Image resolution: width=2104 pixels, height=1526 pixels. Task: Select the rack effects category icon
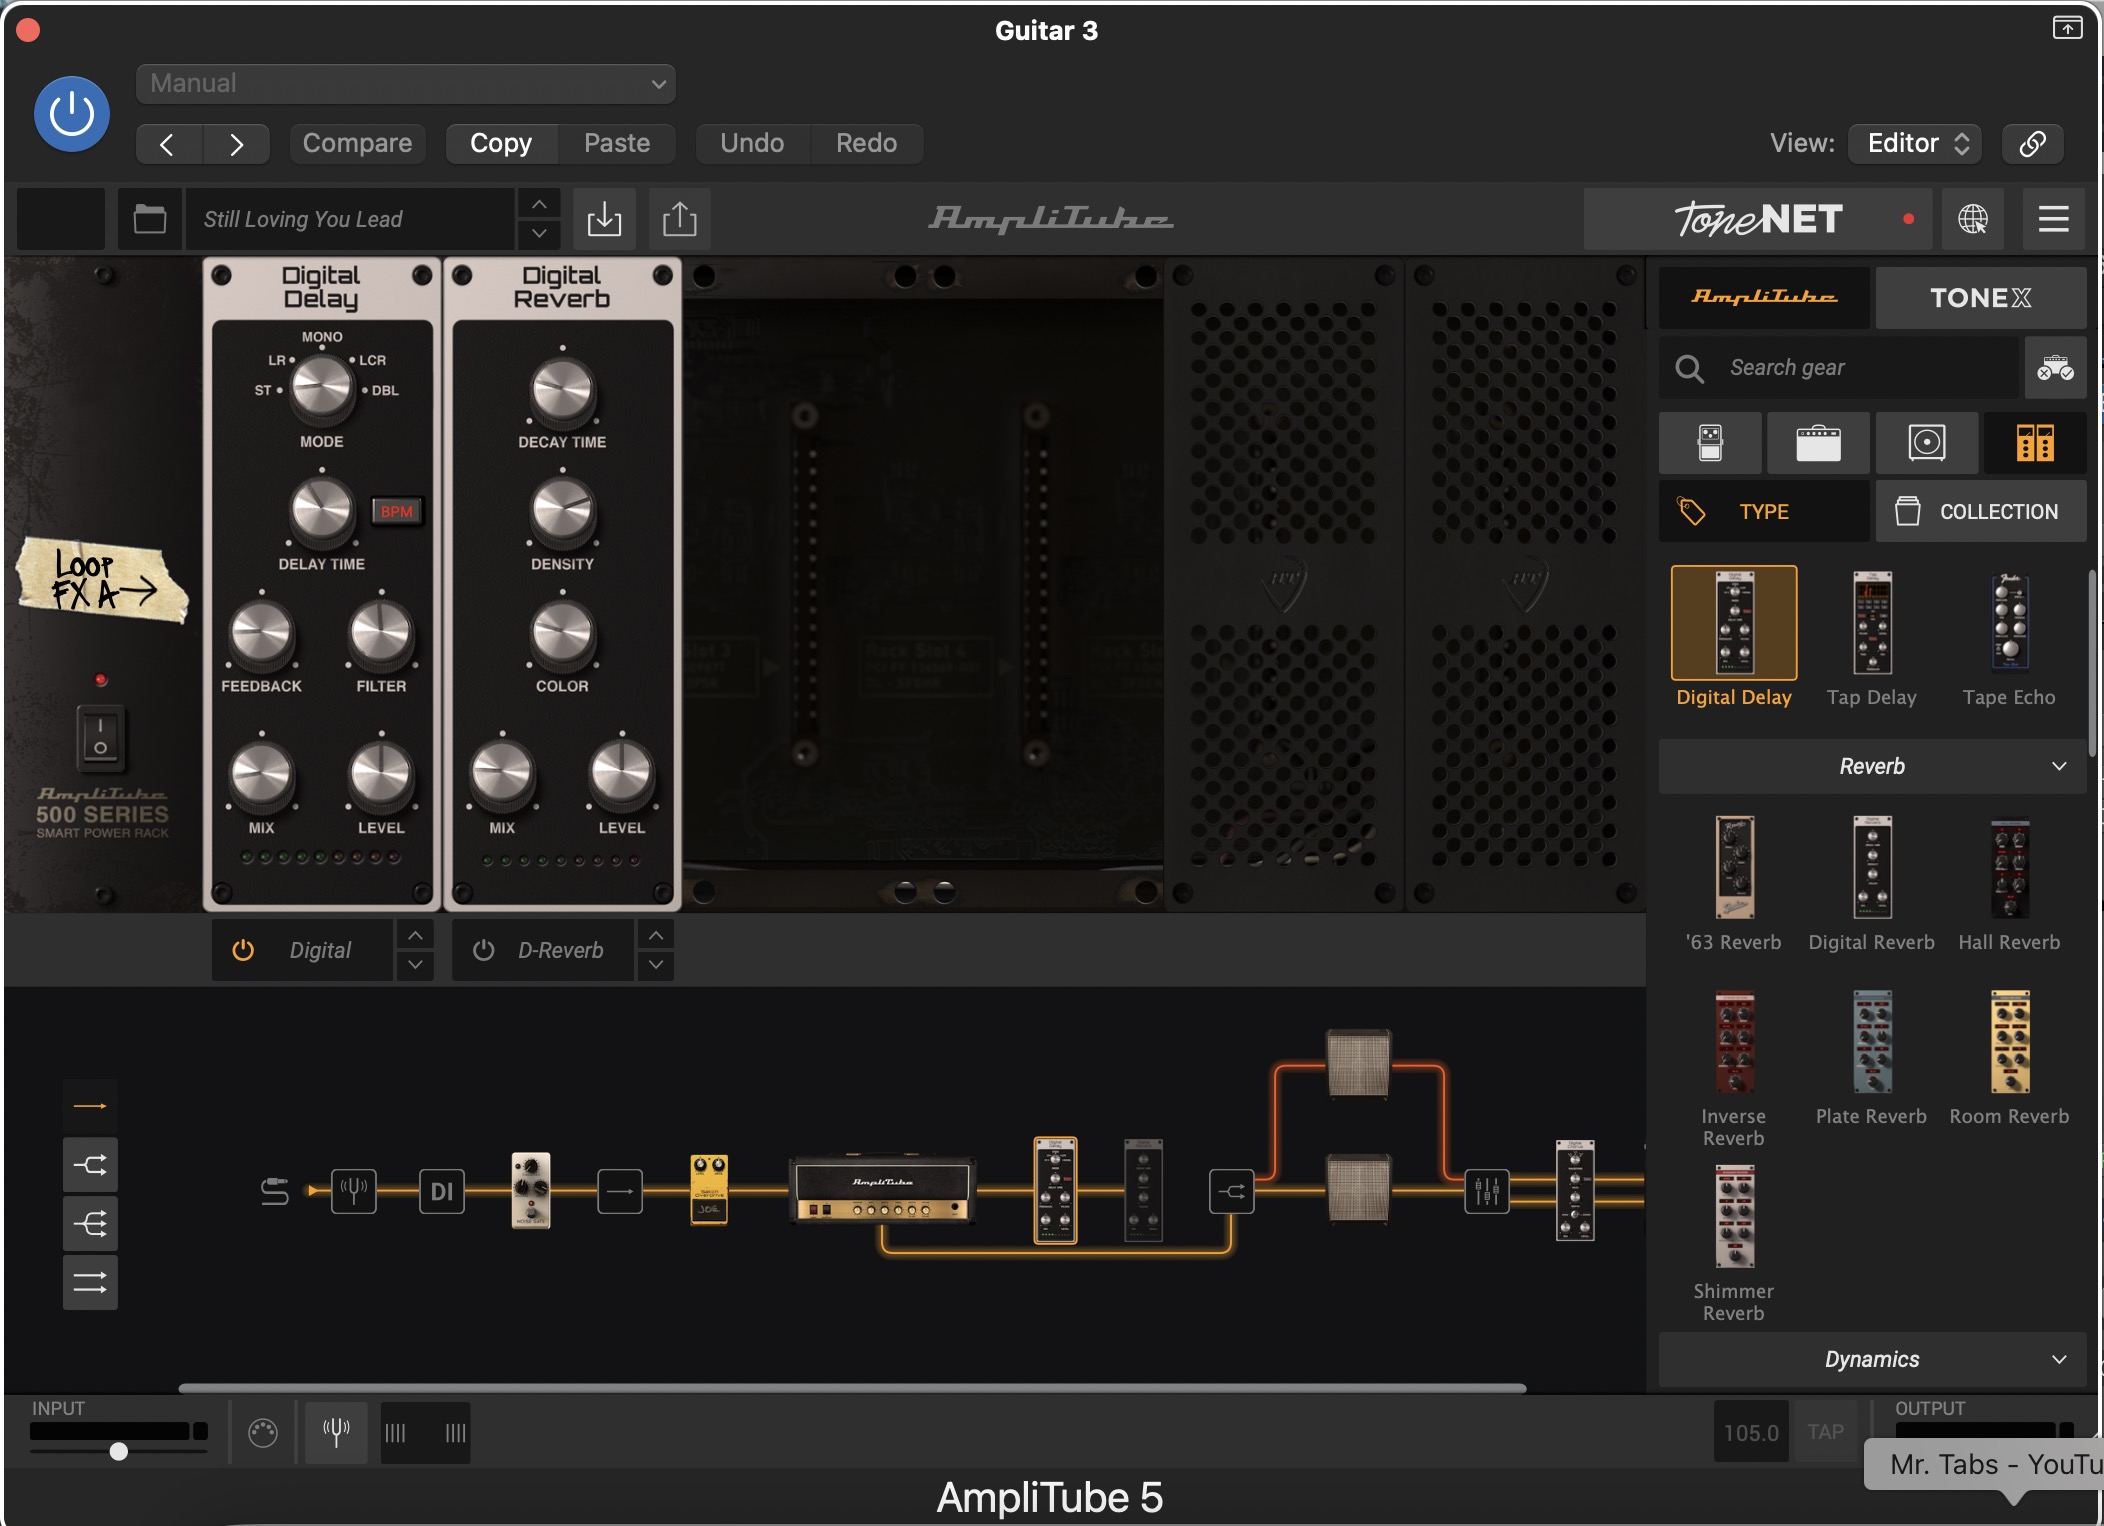pyautogui.click(x=2035, y=442)
